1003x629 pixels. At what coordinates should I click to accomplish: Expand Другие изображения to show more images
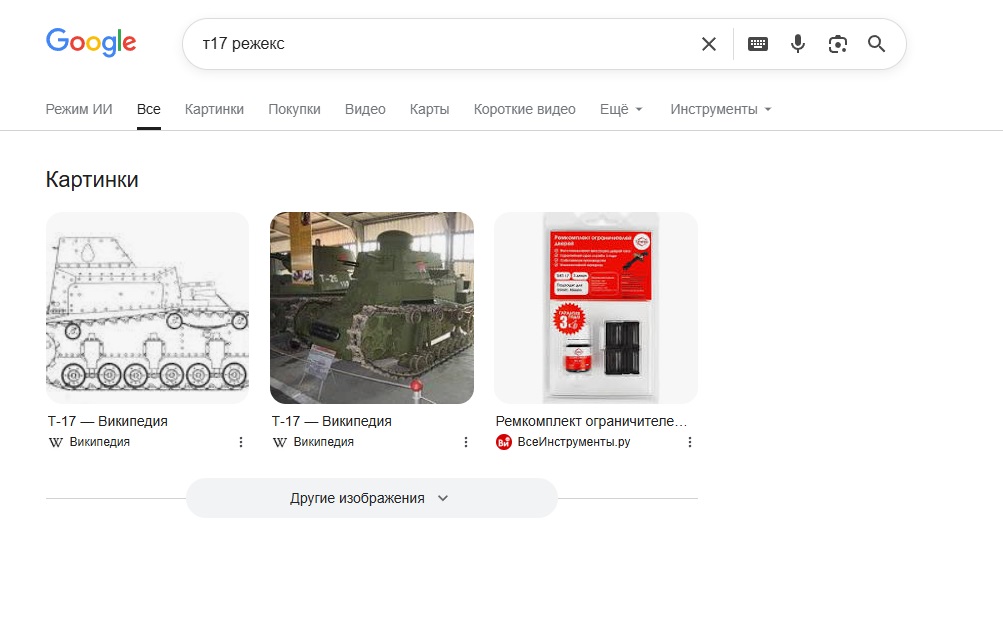(370, 498)
